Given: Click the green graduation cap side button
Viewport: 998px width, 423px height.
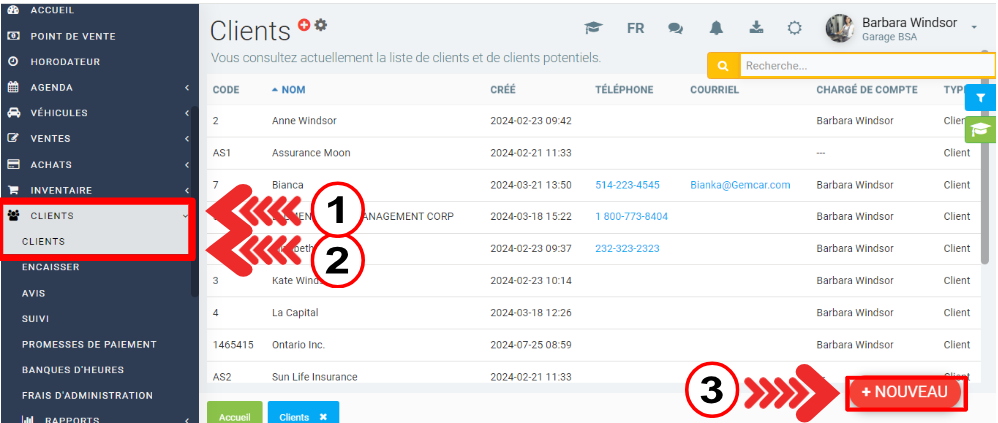Looking at the screenshot, I should (x=980, y=130).
